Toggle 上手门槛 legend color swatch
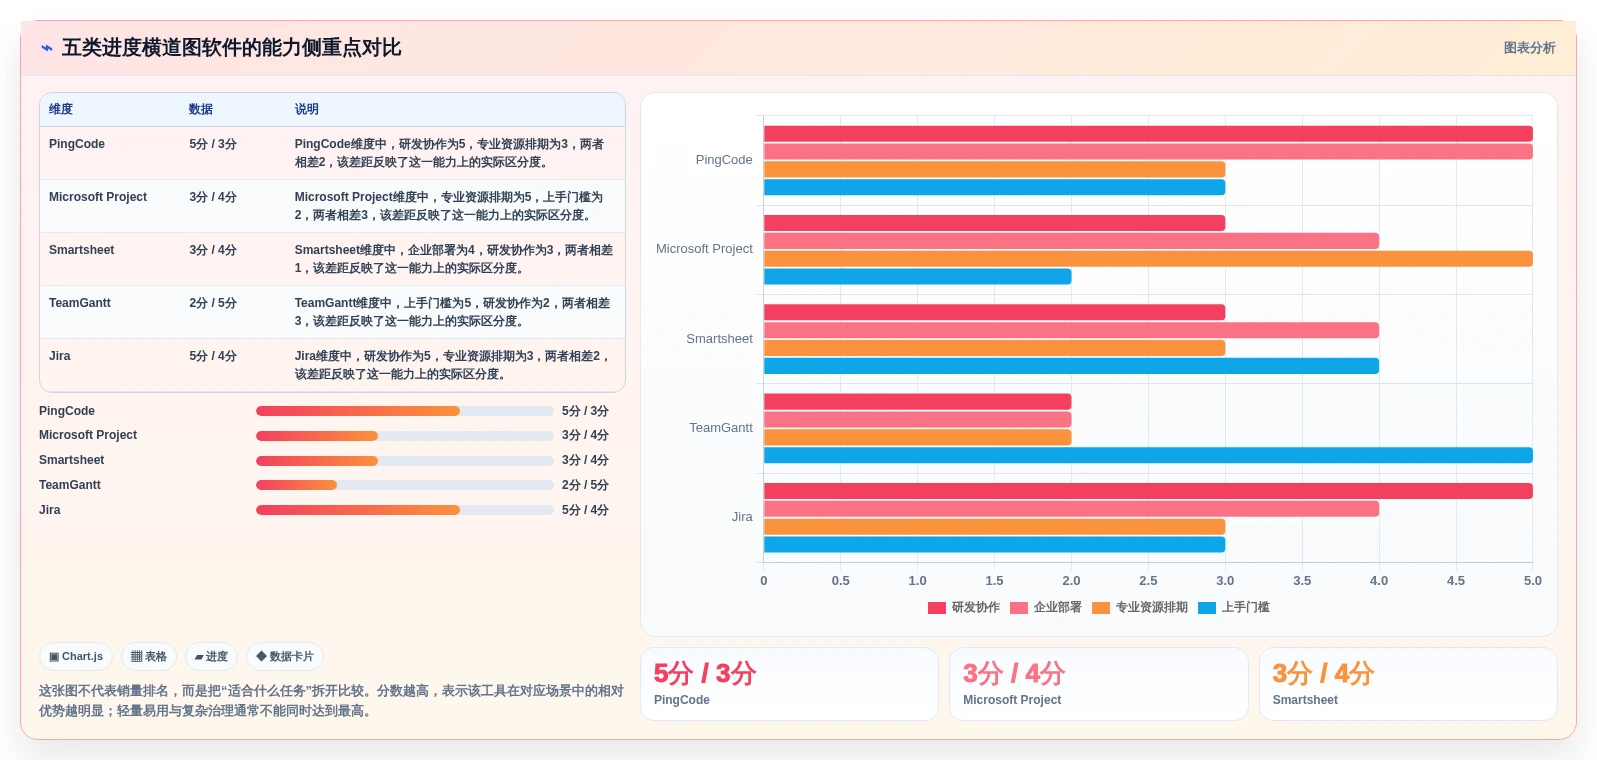This screenshot has height=760, width=1597. (x=1207, y=608)
